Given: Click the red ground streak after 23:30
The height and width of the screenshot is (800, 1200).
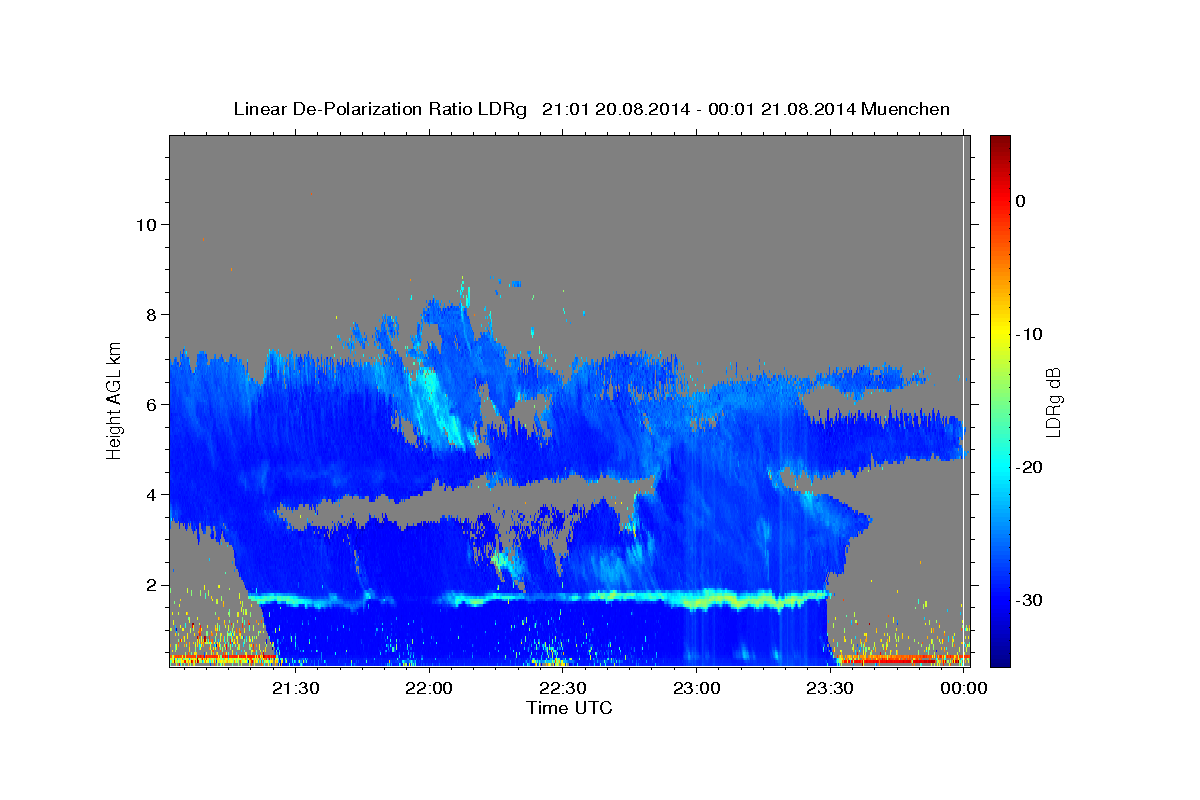Looking at the screenshot, I should 888,660.
